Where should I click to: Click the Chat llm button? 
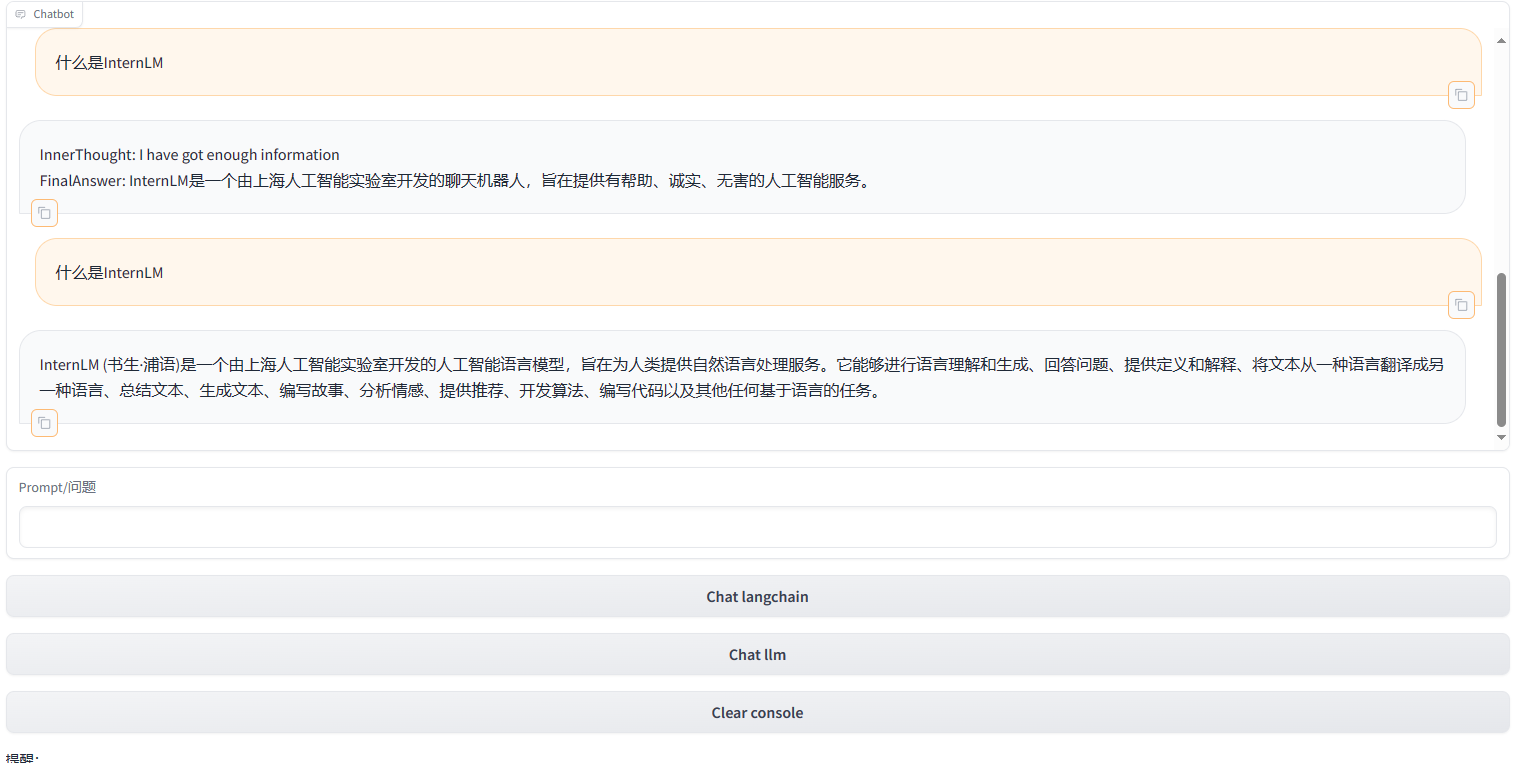[x=757, y=655]
